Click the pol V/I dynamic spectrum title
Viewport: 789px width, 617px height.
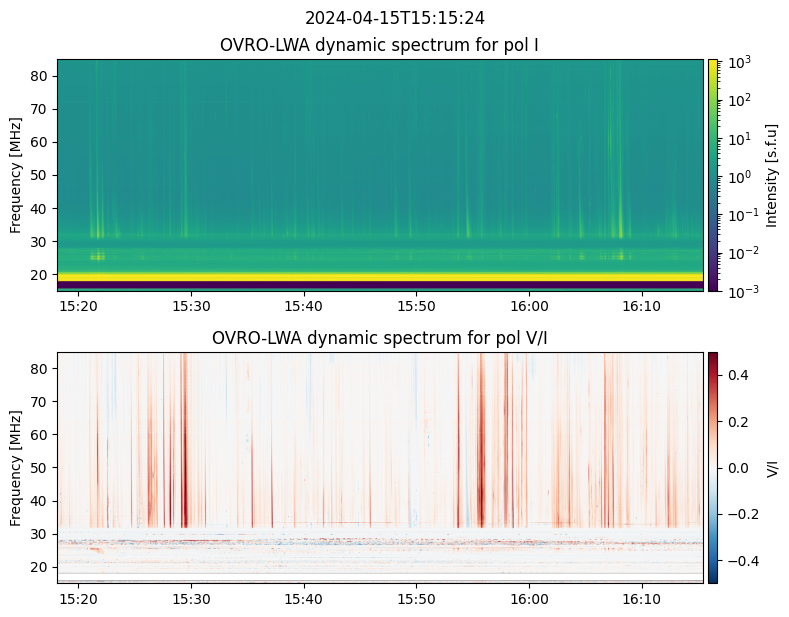(380, 339)
